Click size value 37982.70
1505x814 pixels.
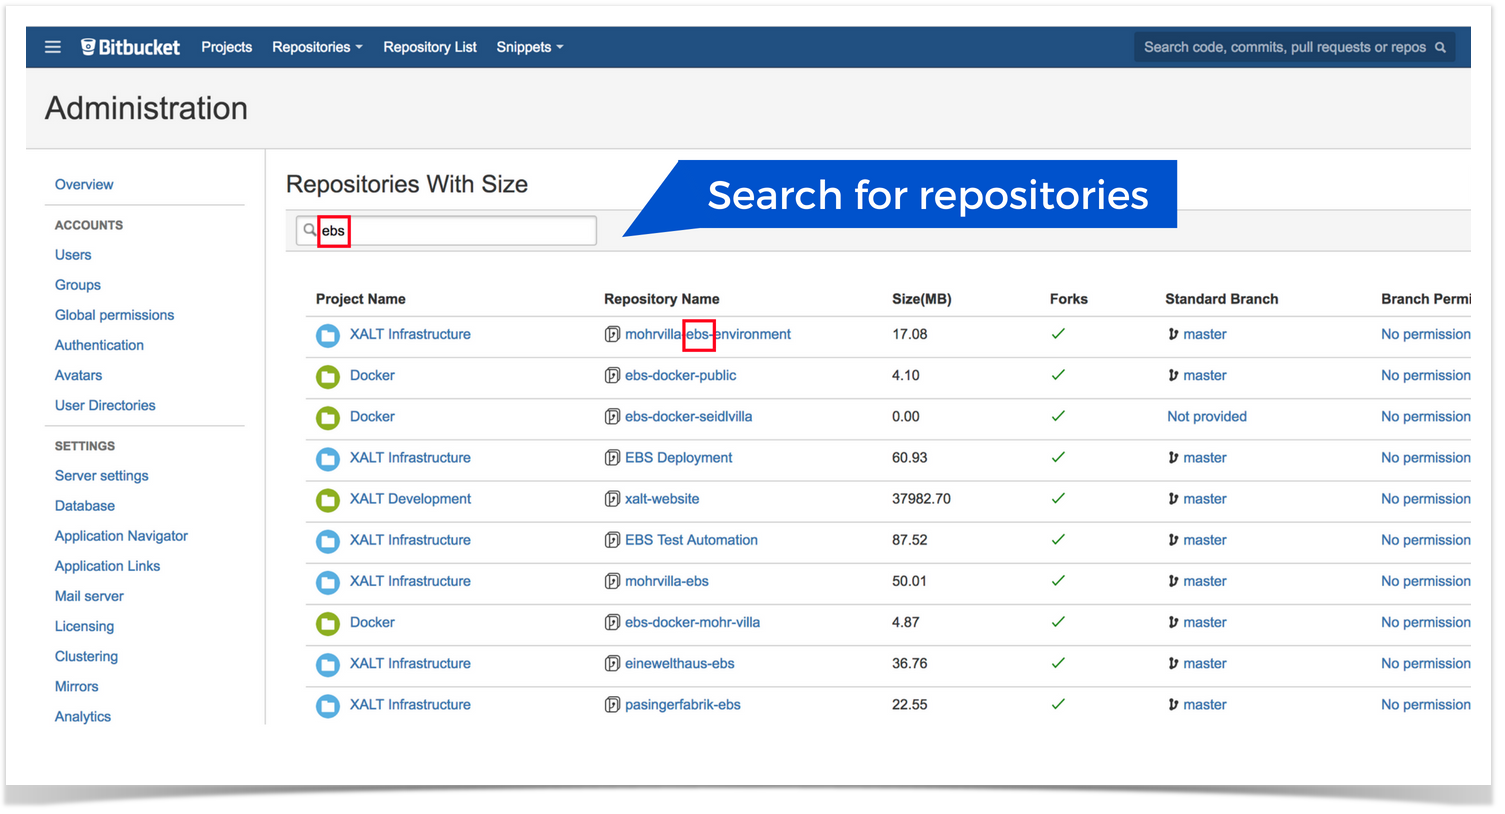pyautogui.click(x=921, y=498)
